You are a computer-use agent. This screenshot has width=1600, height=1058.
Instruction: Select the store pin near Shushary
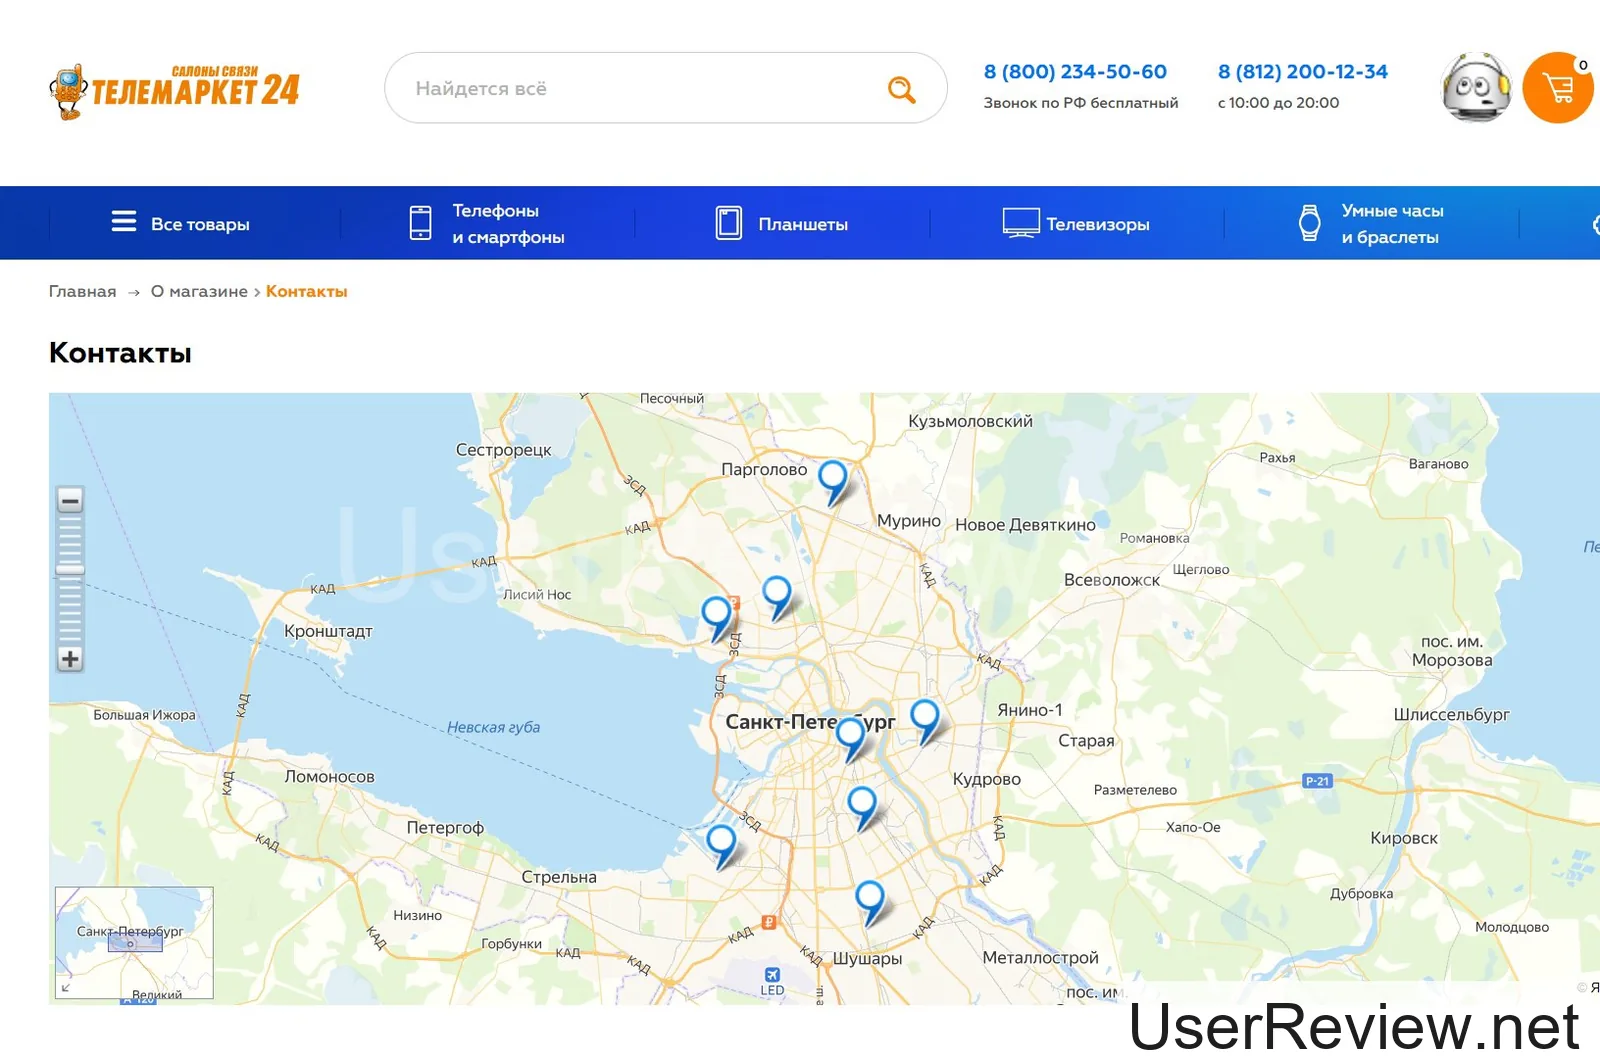869,898
